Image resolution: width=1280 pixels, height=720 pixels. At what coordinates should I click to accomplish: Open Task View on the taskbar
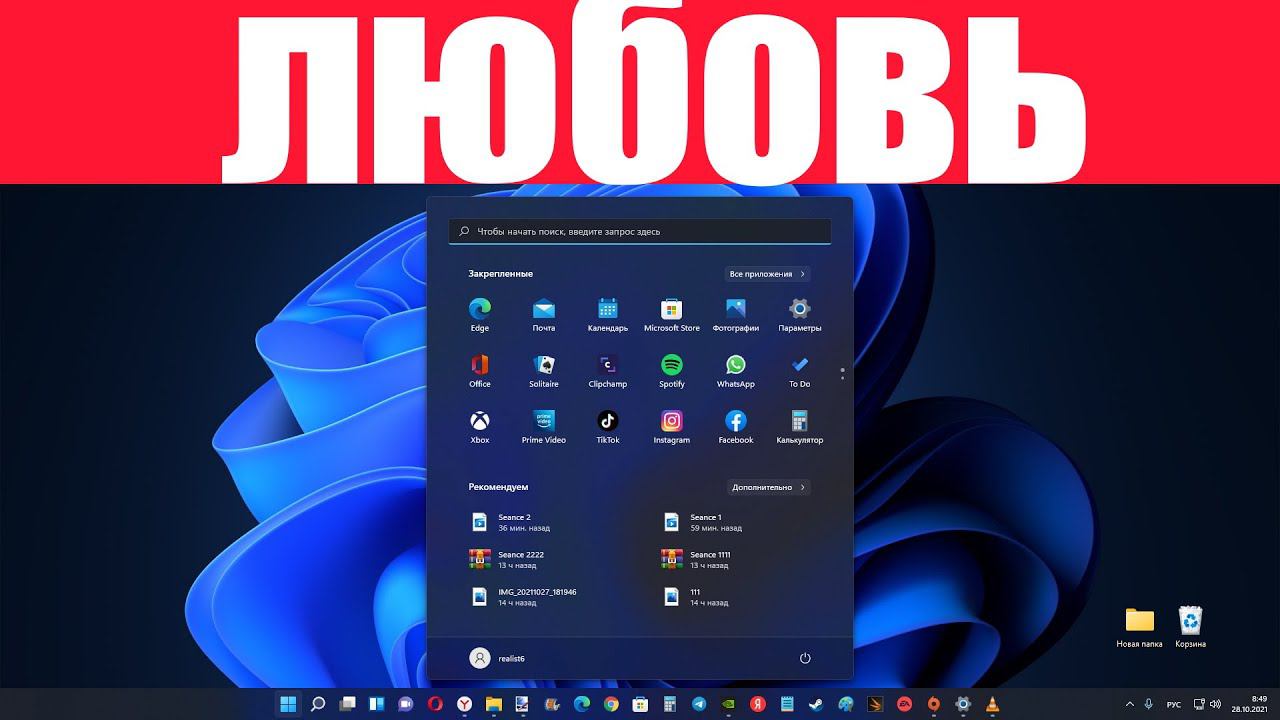(x=347, y=704)
